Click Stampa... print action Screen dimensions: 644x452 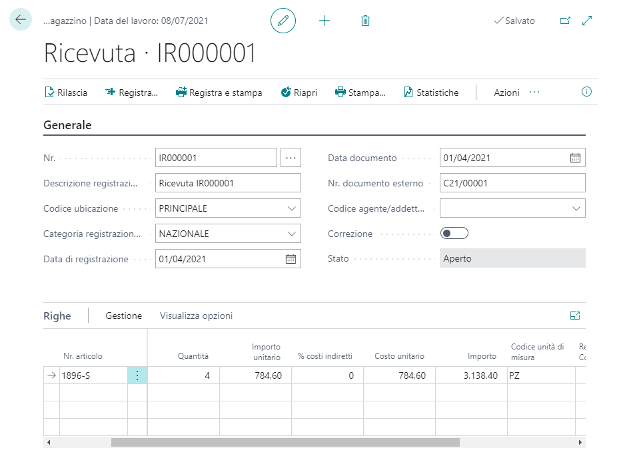[360, 92]
